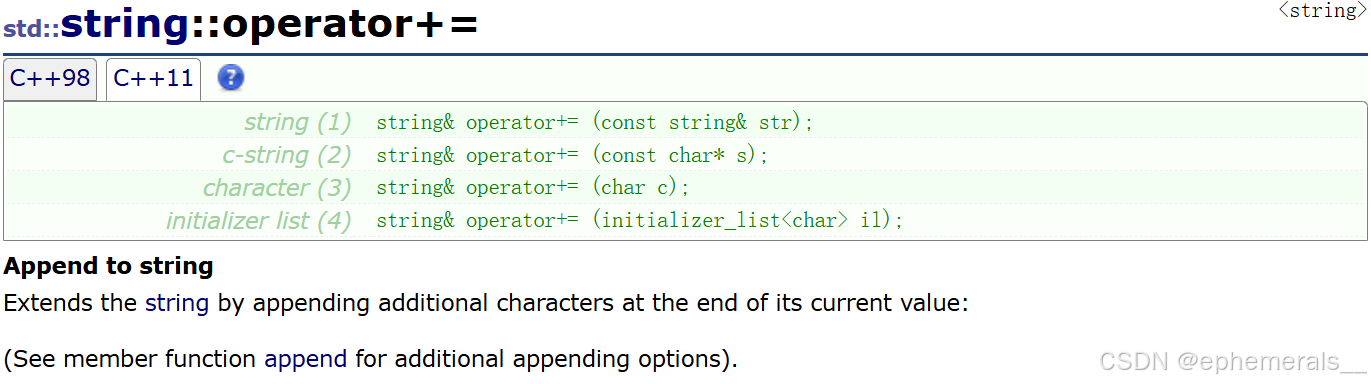
Task: Click the Append to string heading
Action: (109, 267)
